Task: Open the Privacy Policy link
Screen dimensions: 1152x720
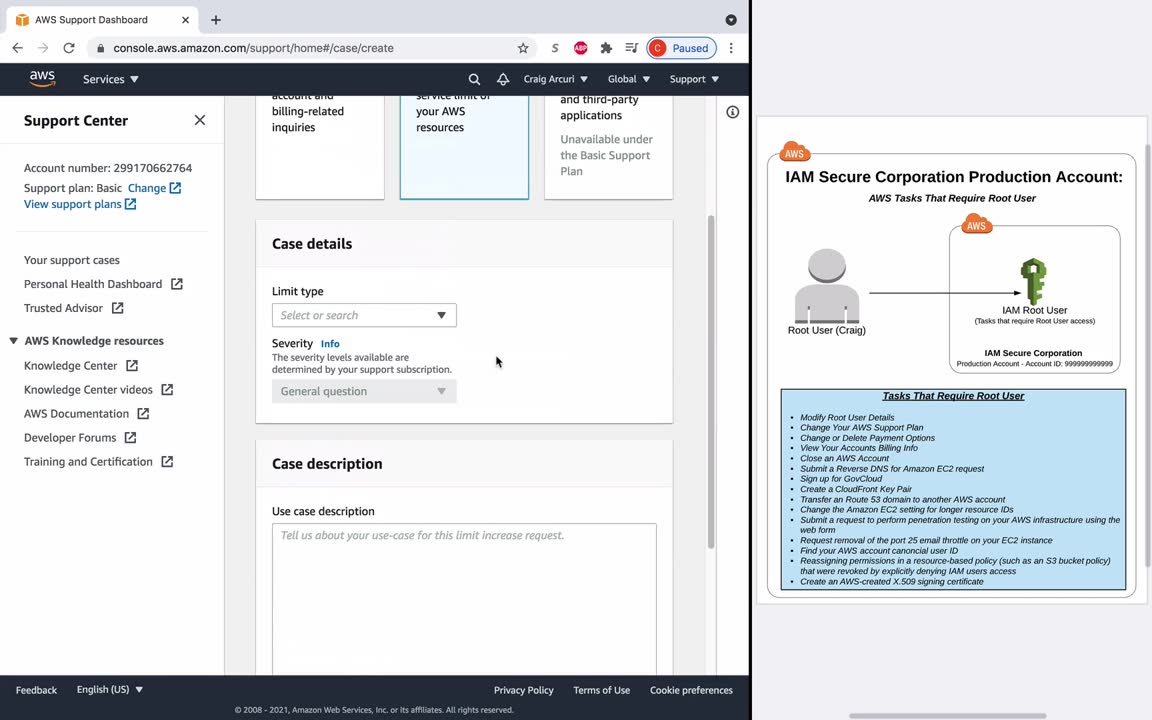Action: [x=523, y=690]
